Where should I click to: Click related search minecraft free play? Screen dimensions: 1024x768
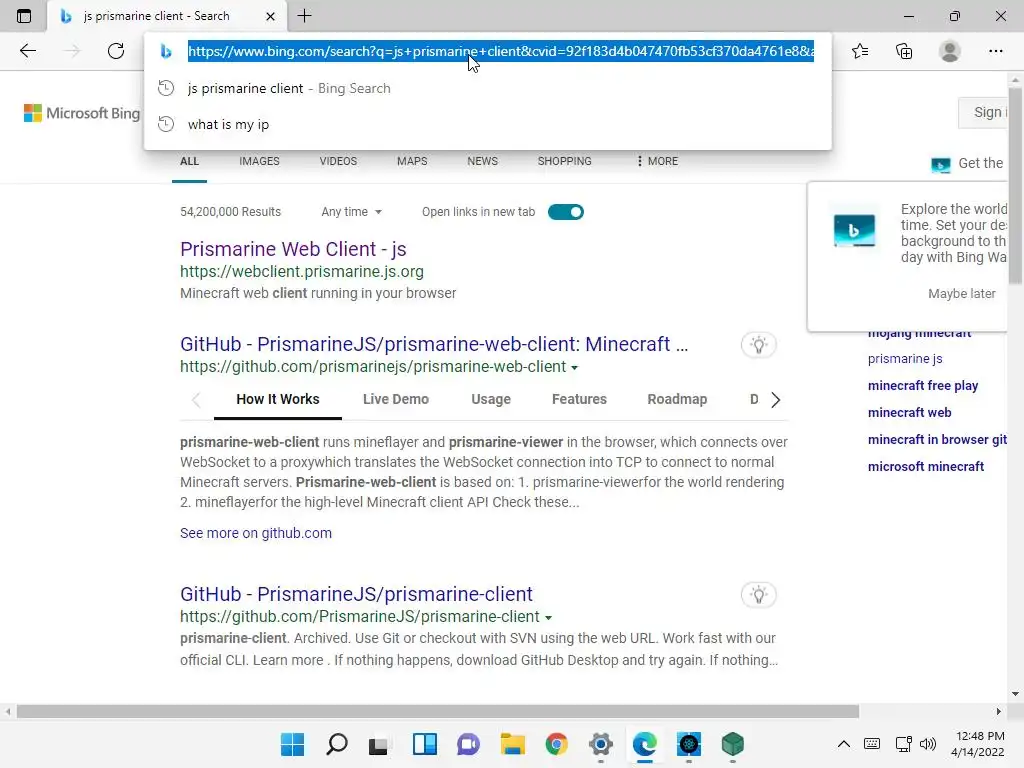[x=923, y=386]
